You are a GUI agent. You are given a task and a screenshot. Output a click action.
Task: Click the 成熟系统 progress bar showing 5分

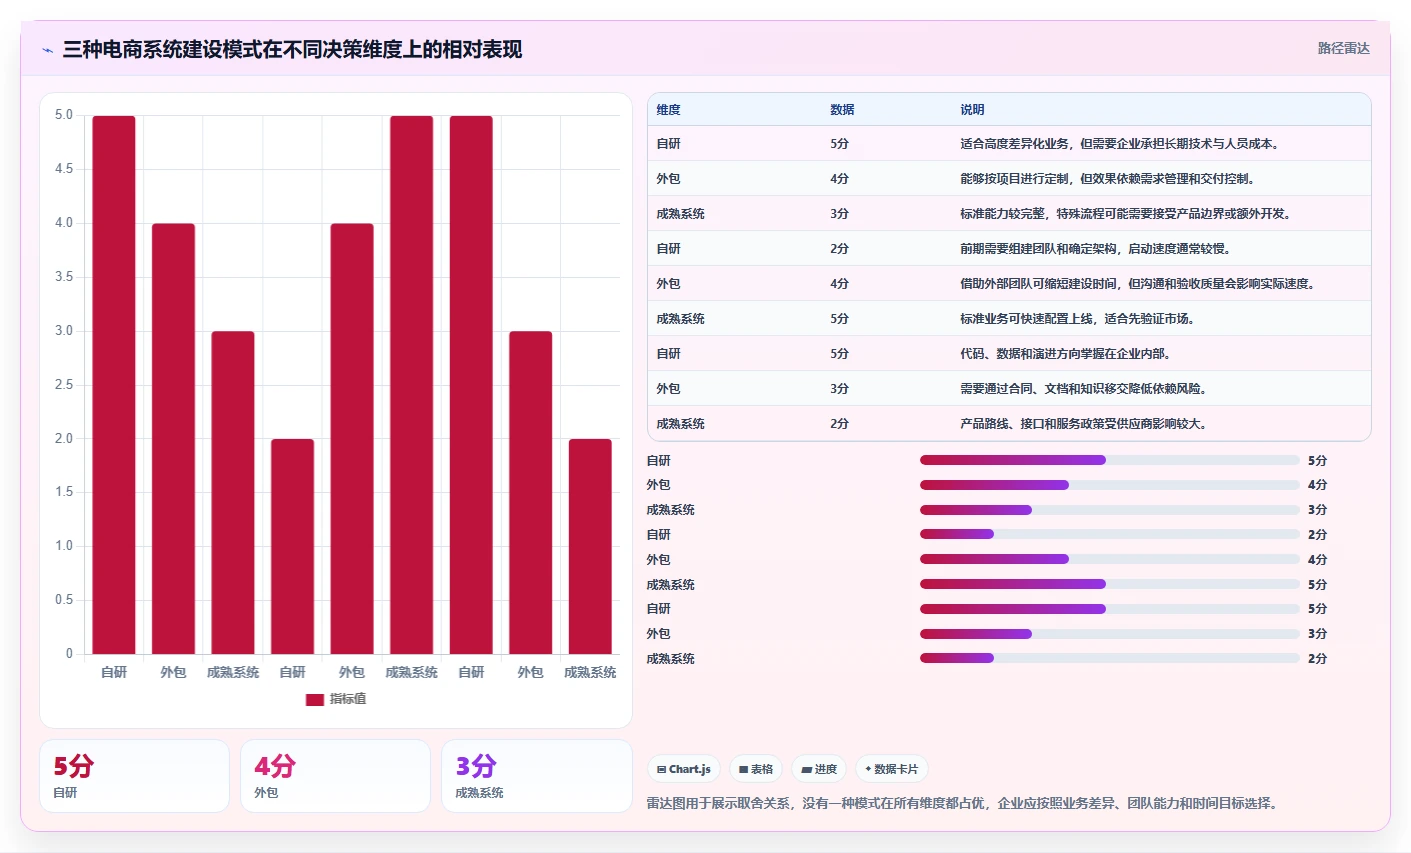pos(1110,584)
